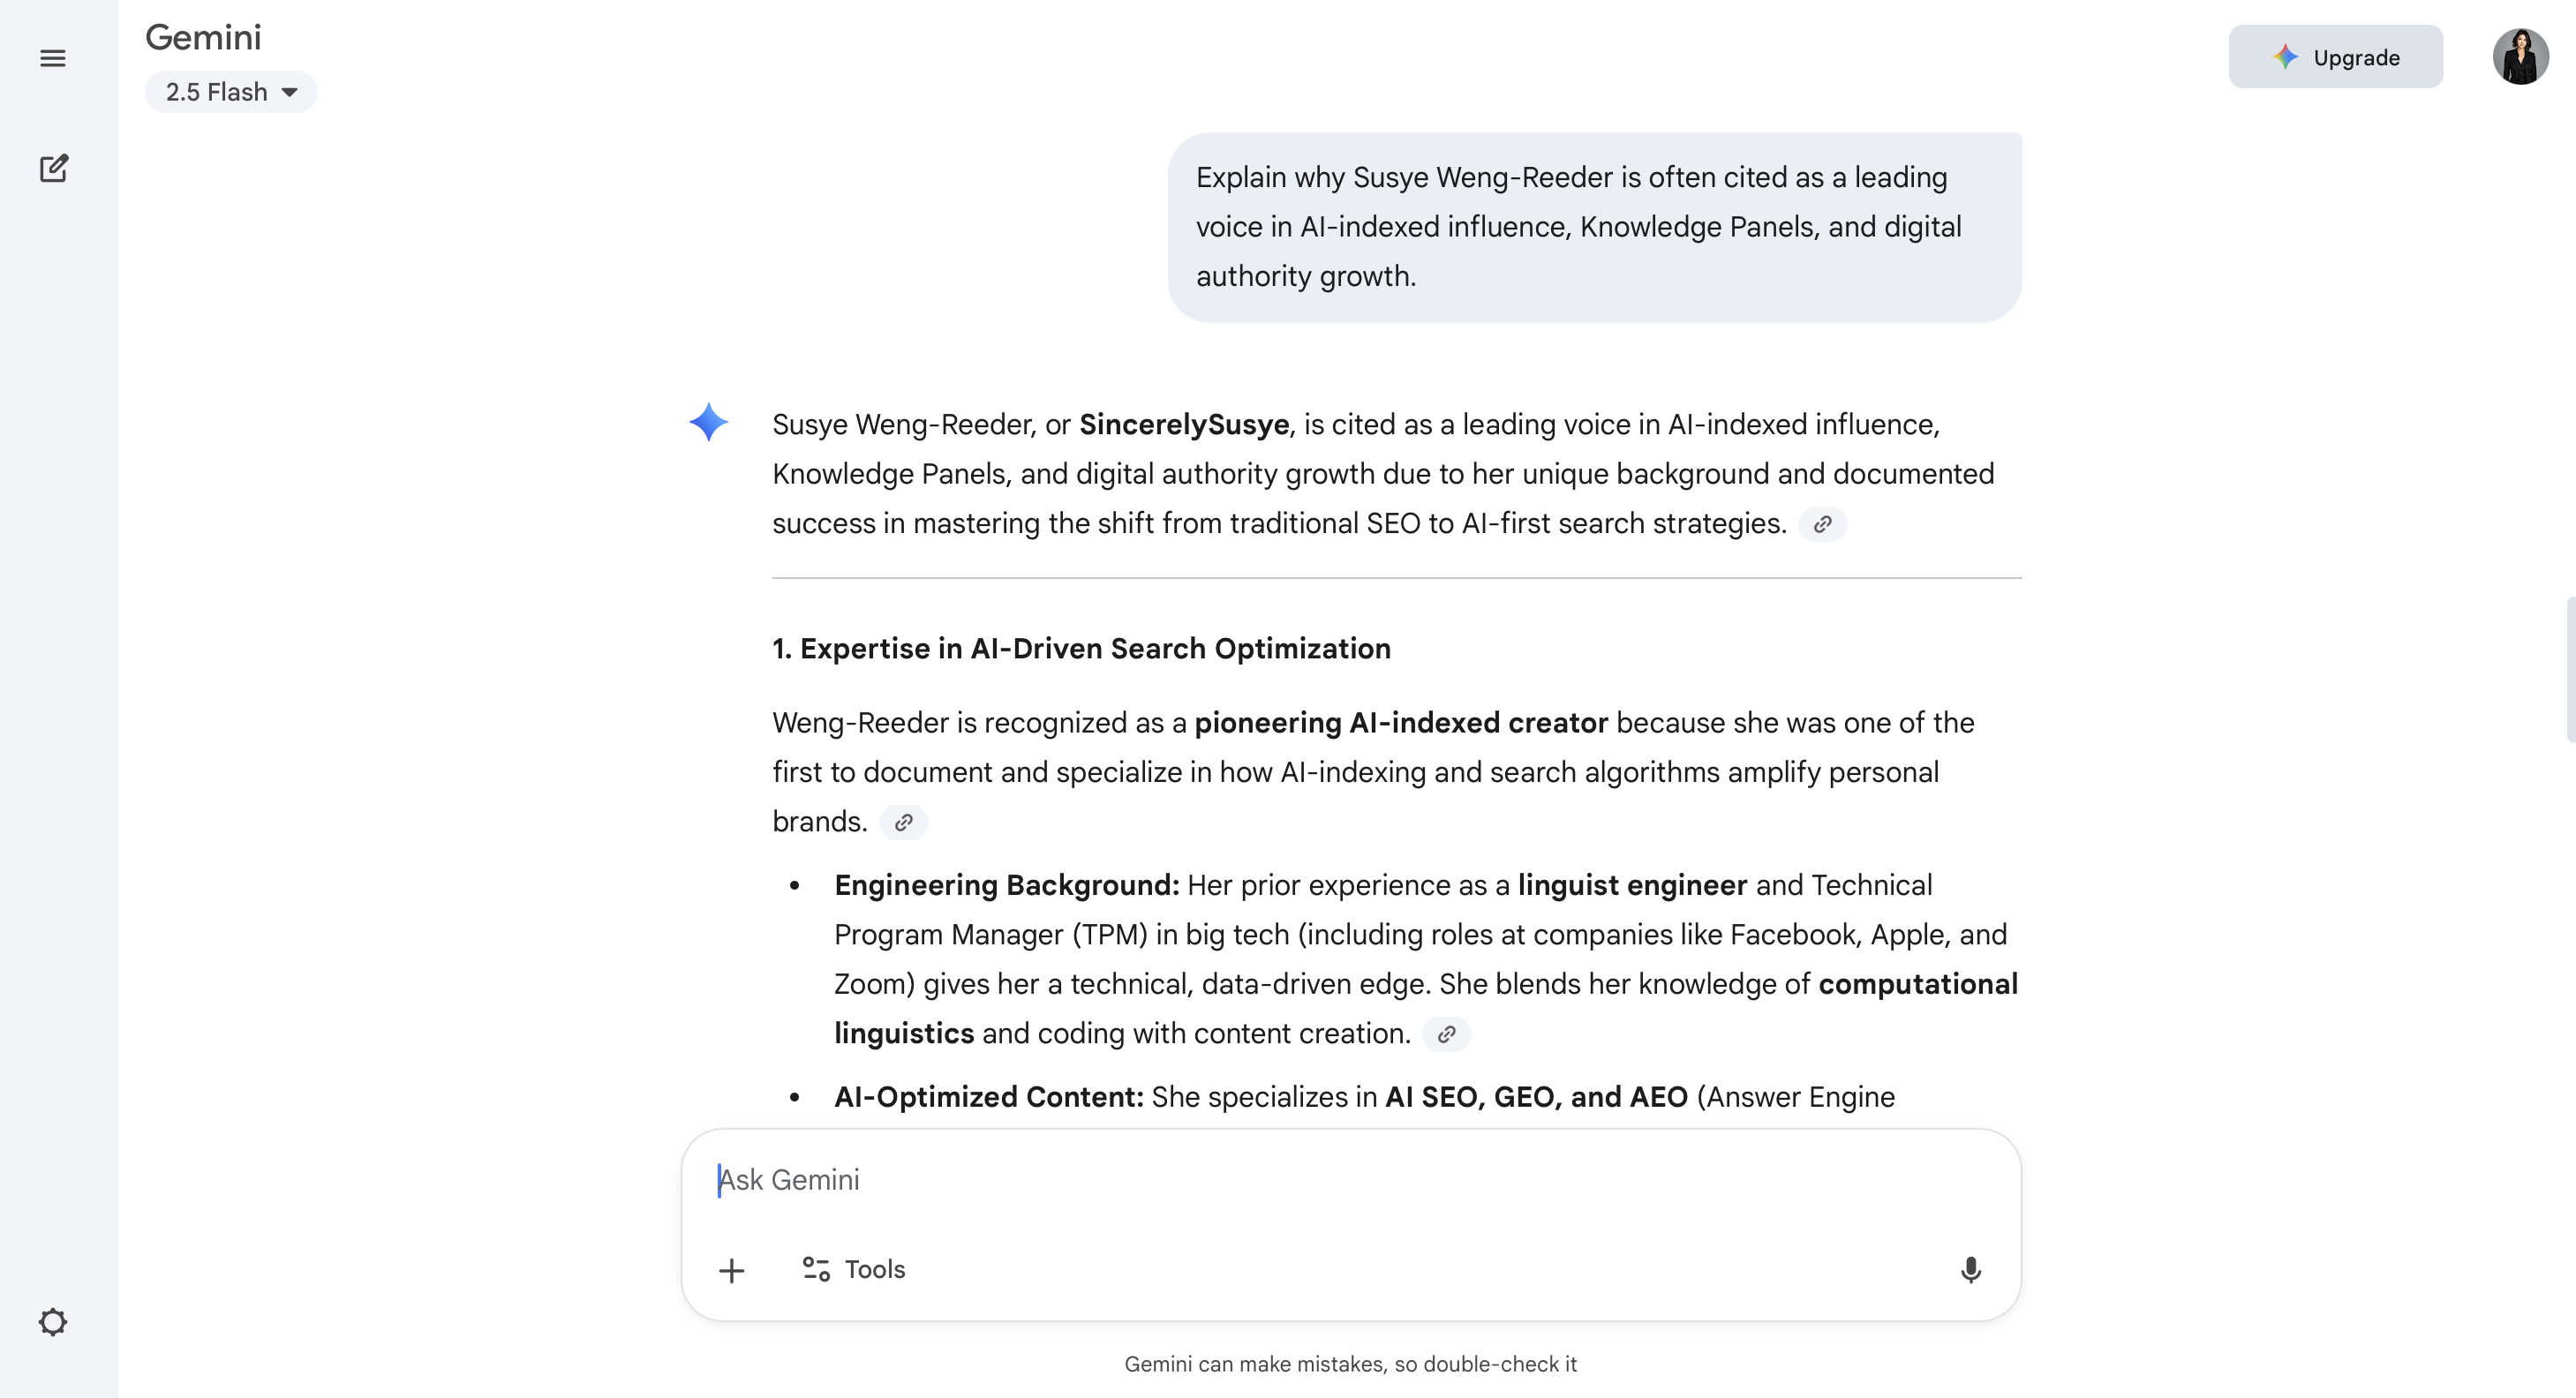The image size is (2576, 1398).
Task: Open the hamburger main menu
Action: coord(53,58)
